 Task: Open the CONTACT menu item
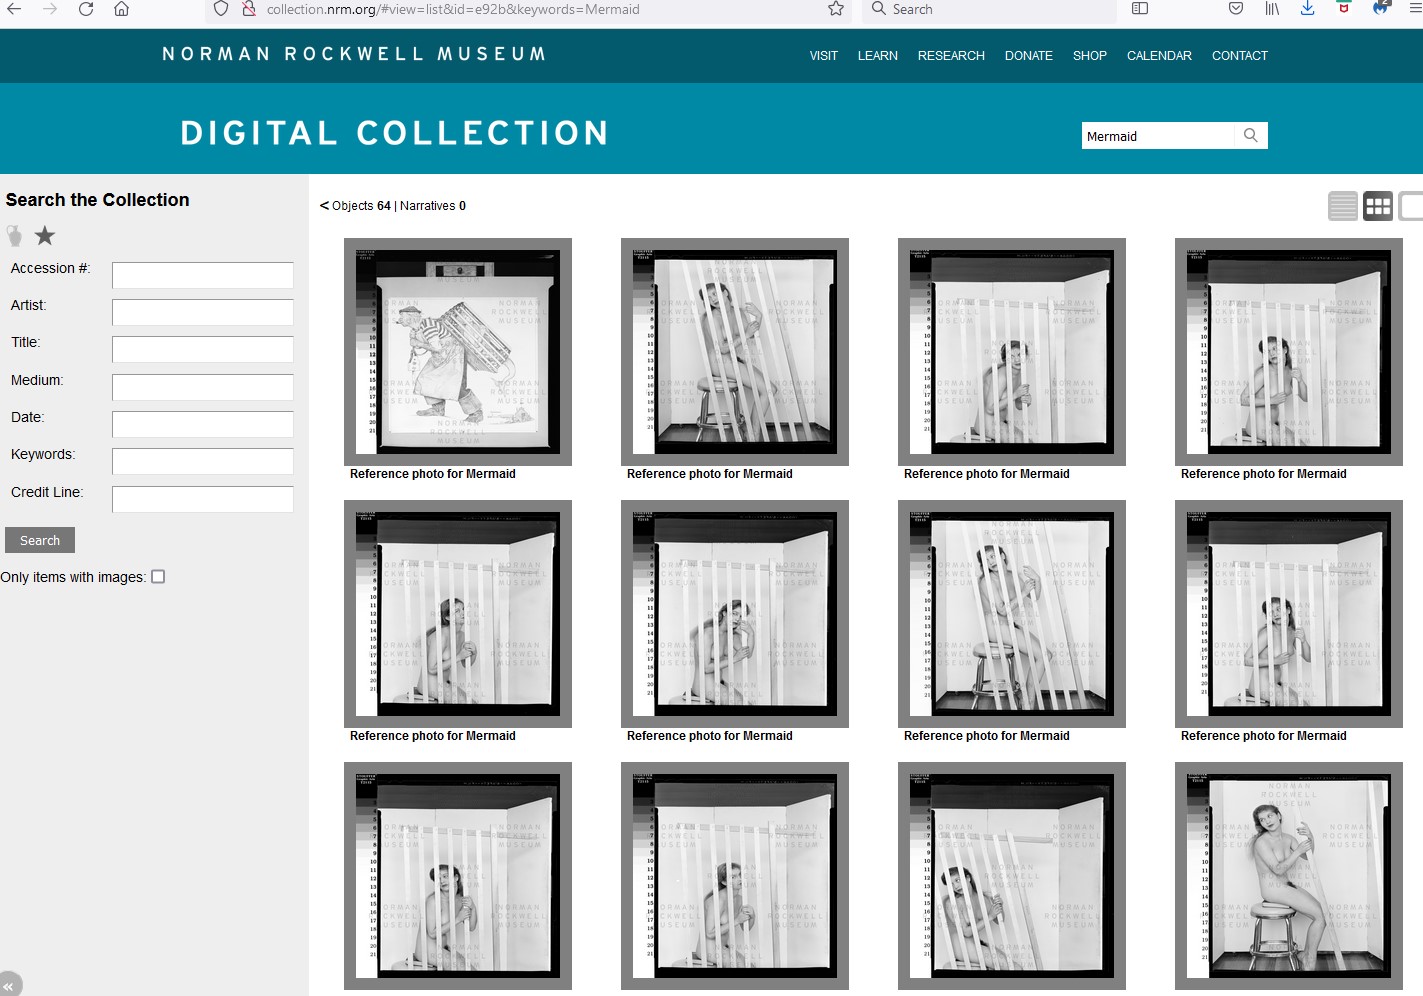point(1240,56)
